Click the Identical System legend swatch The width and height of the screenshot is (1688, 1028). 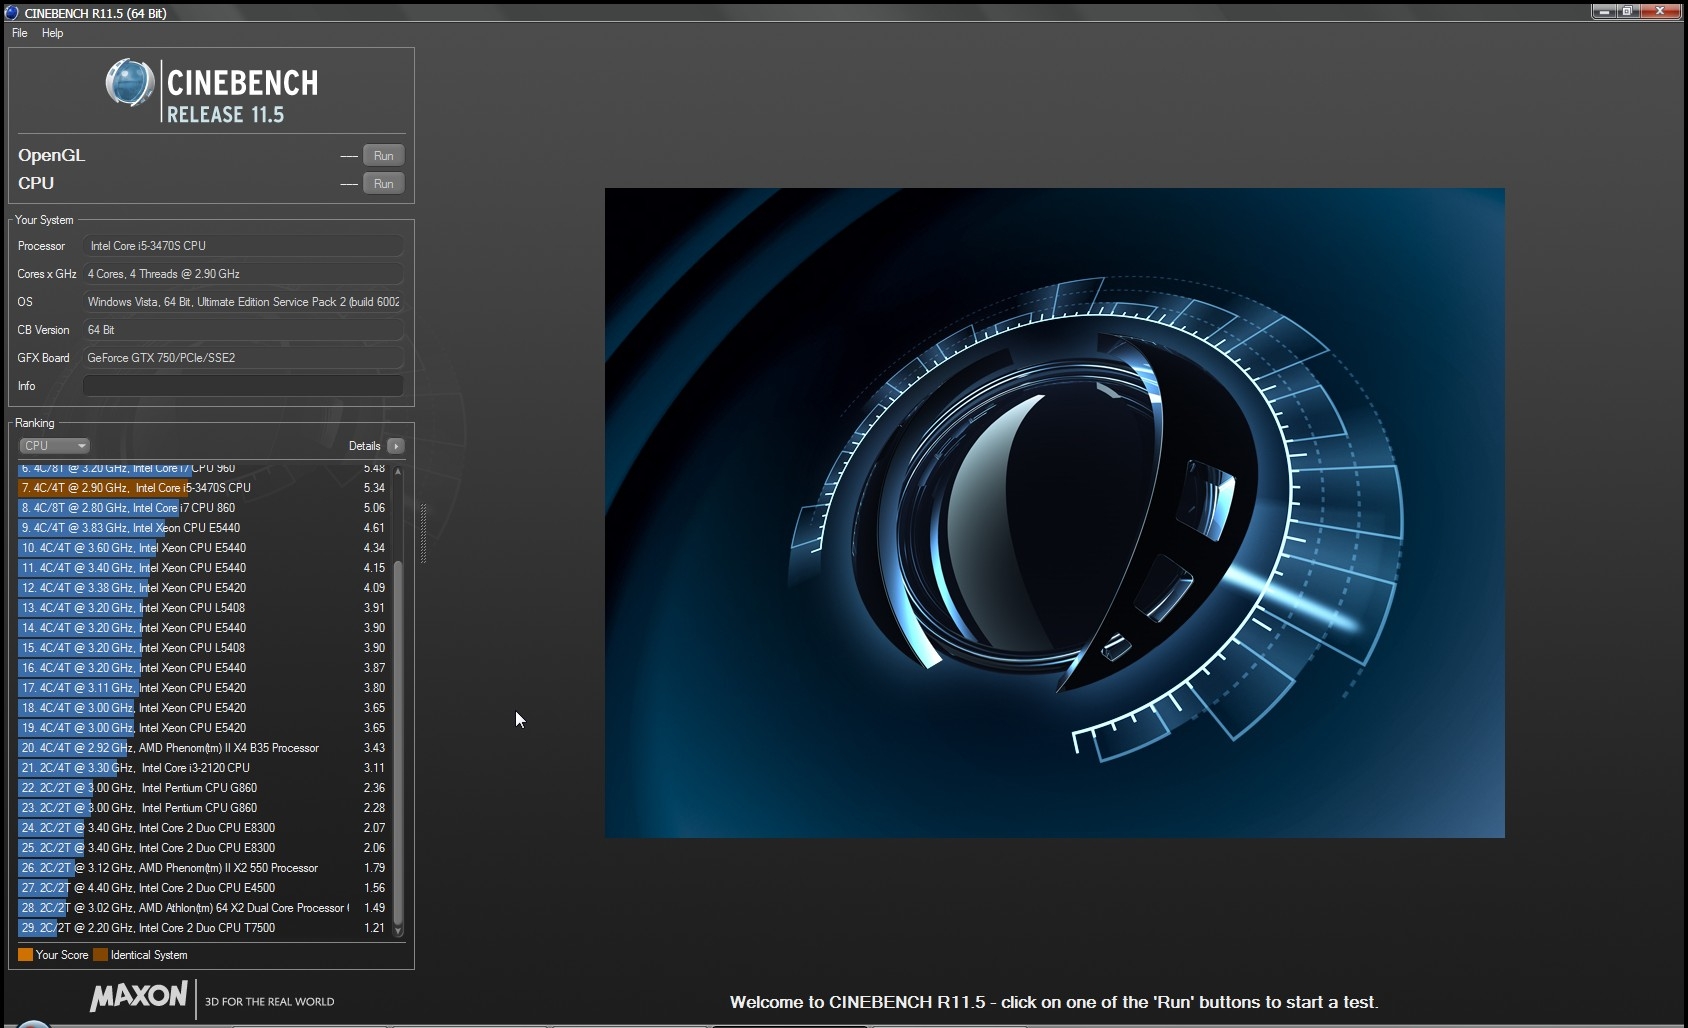click(100, 955)
